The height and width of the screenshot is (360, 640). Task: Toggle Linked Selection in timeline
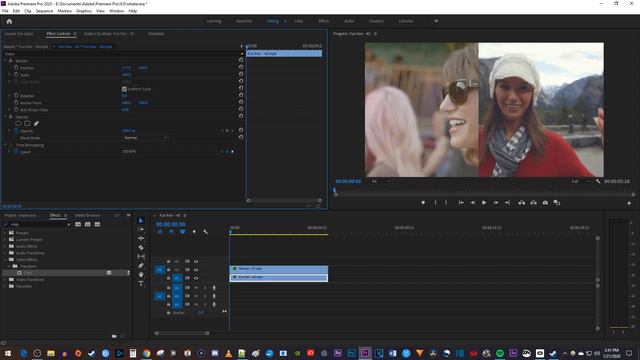click(182, 232)
